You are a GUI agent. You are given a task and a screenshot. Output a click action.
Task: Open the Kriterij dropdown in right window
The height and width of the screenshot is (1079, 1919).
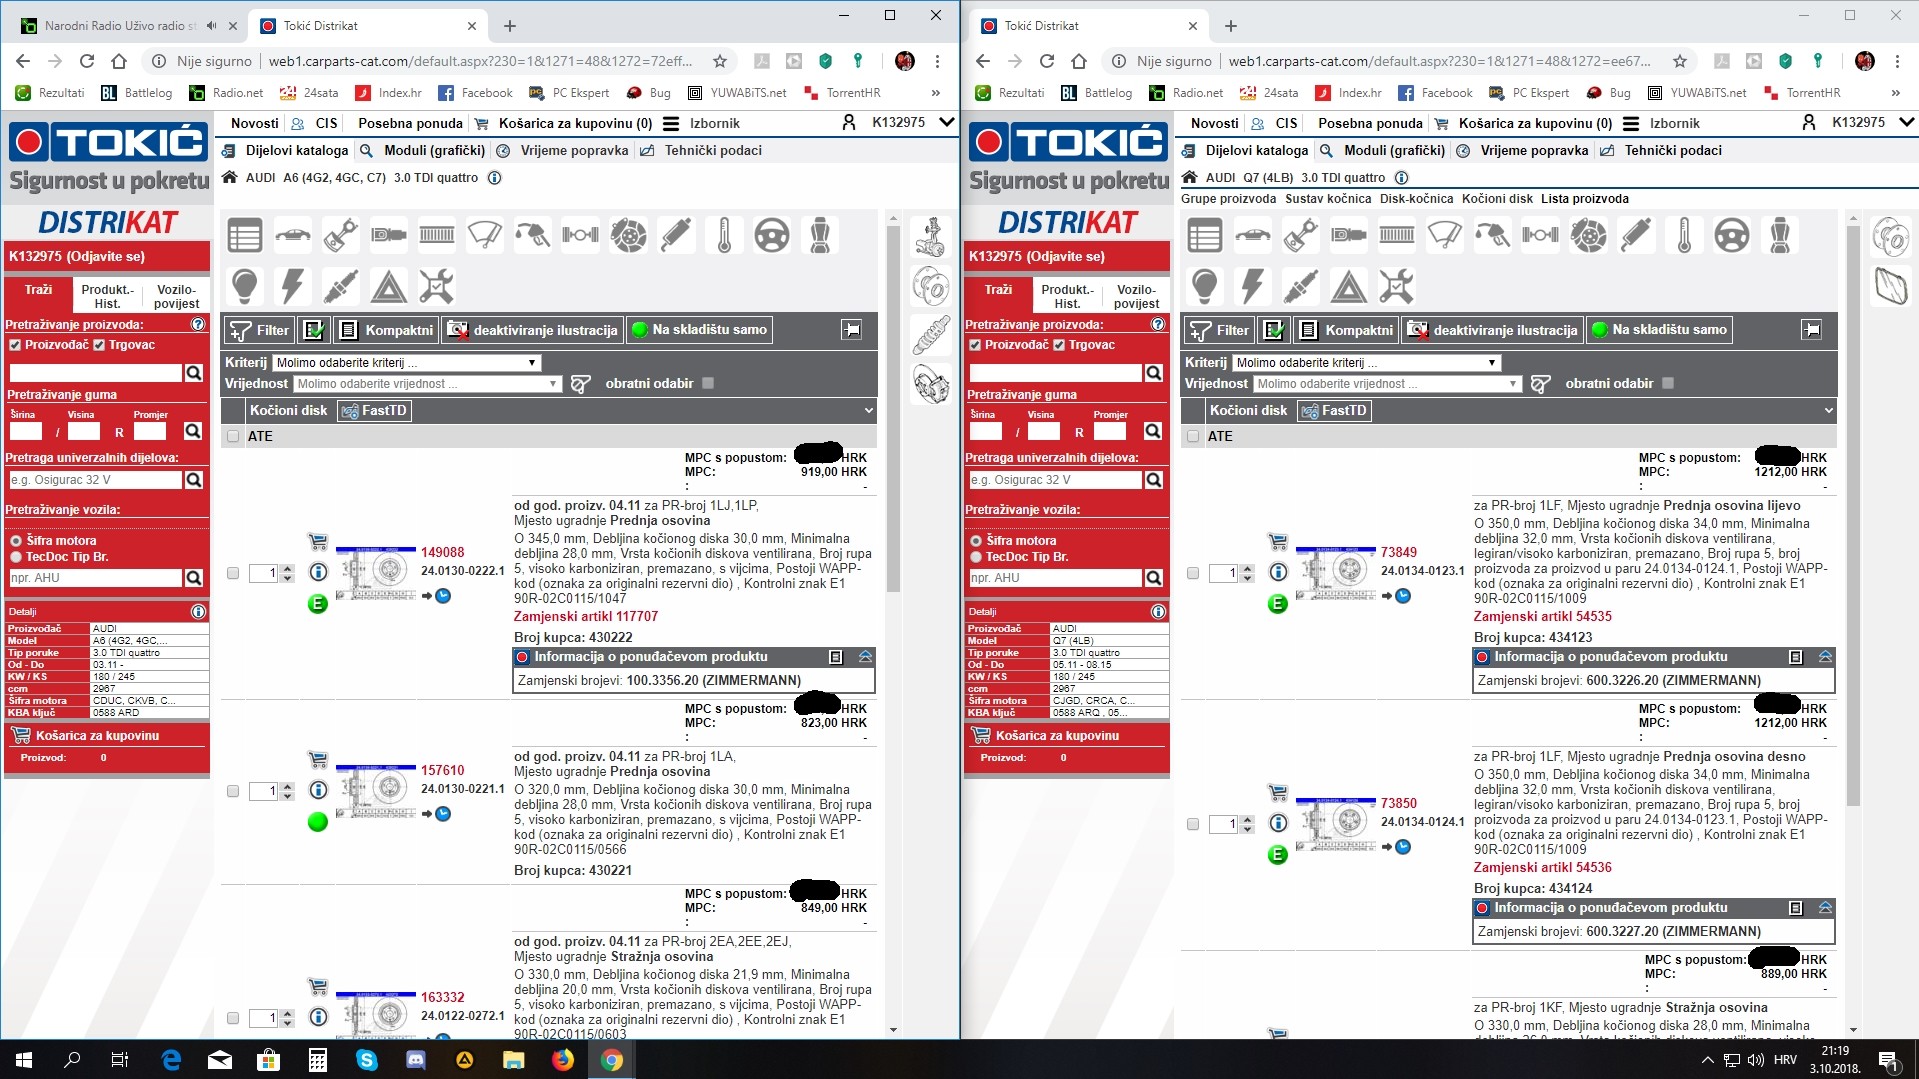coord(1367,363)
